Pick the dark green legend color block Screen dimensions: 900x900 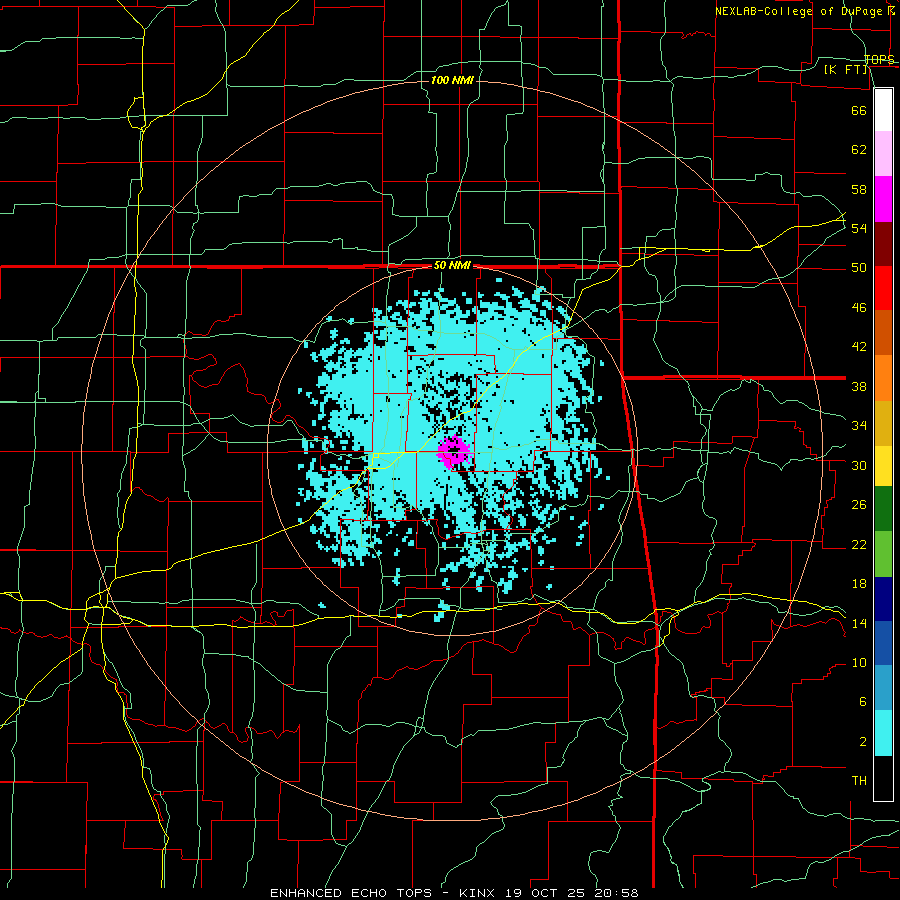pos(883,509)
